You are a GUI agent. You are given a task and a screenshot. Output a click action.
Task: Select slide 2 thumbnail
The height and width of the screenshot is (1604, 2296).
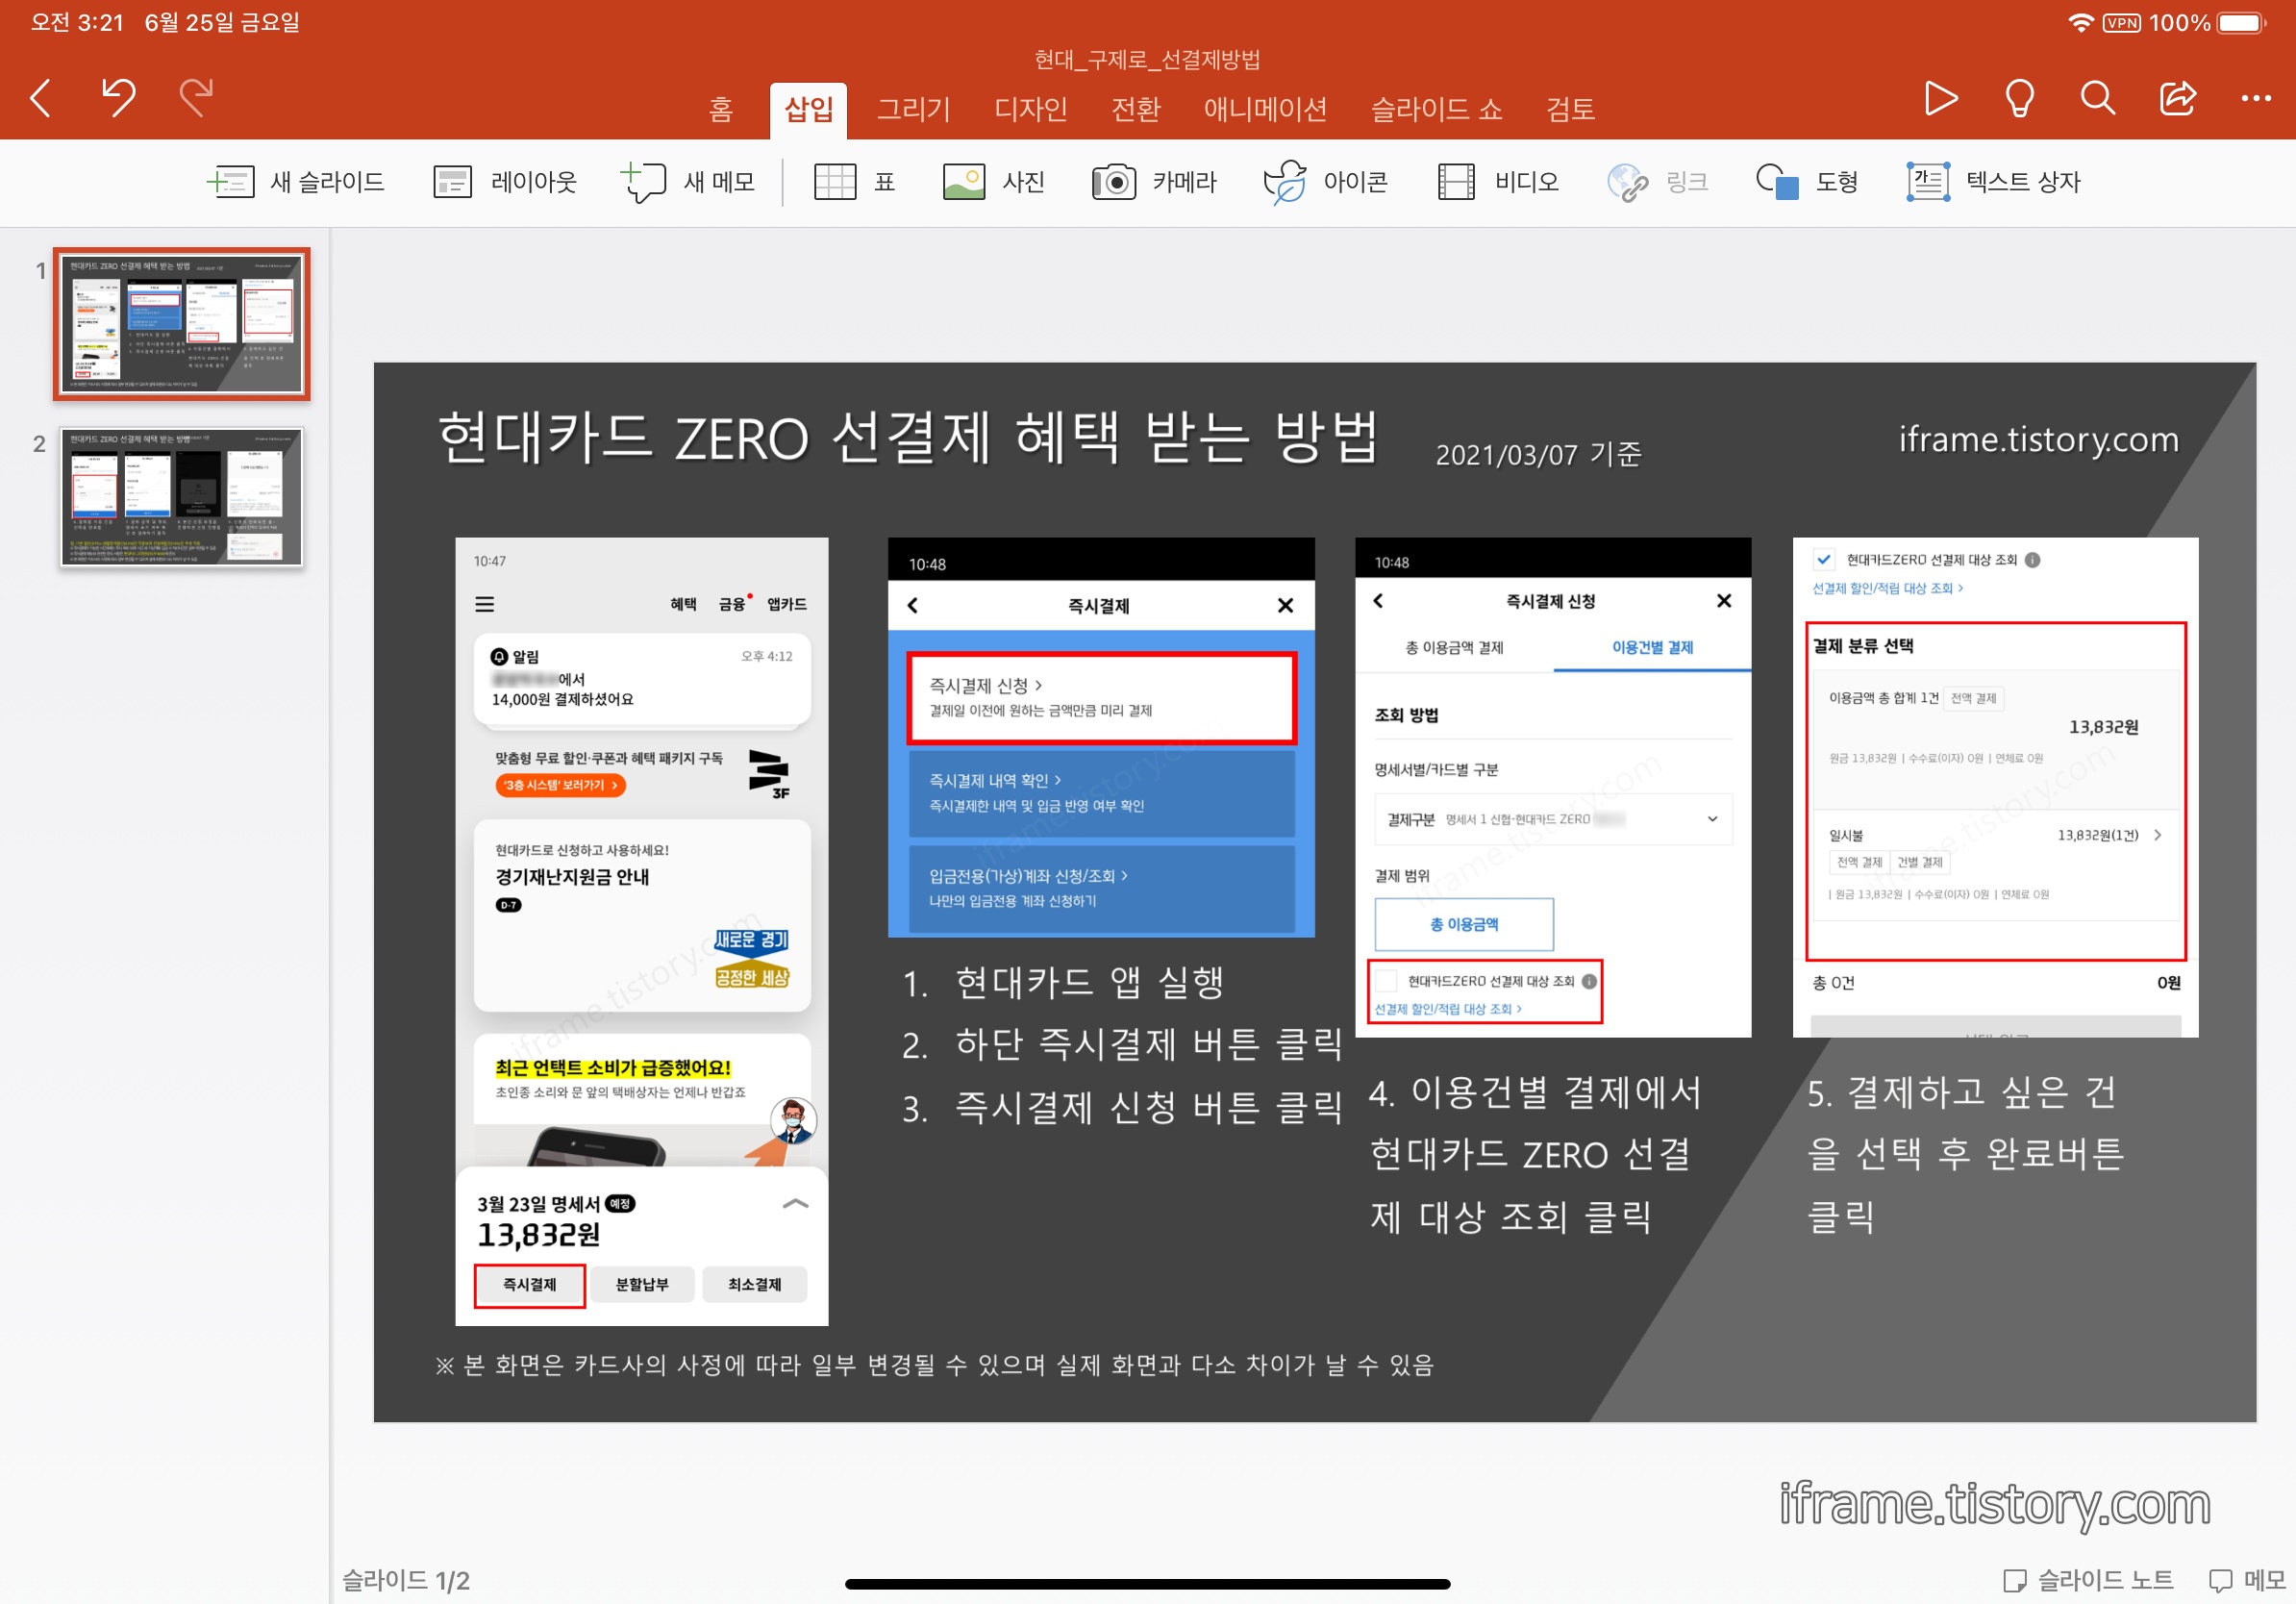[181, 497]
